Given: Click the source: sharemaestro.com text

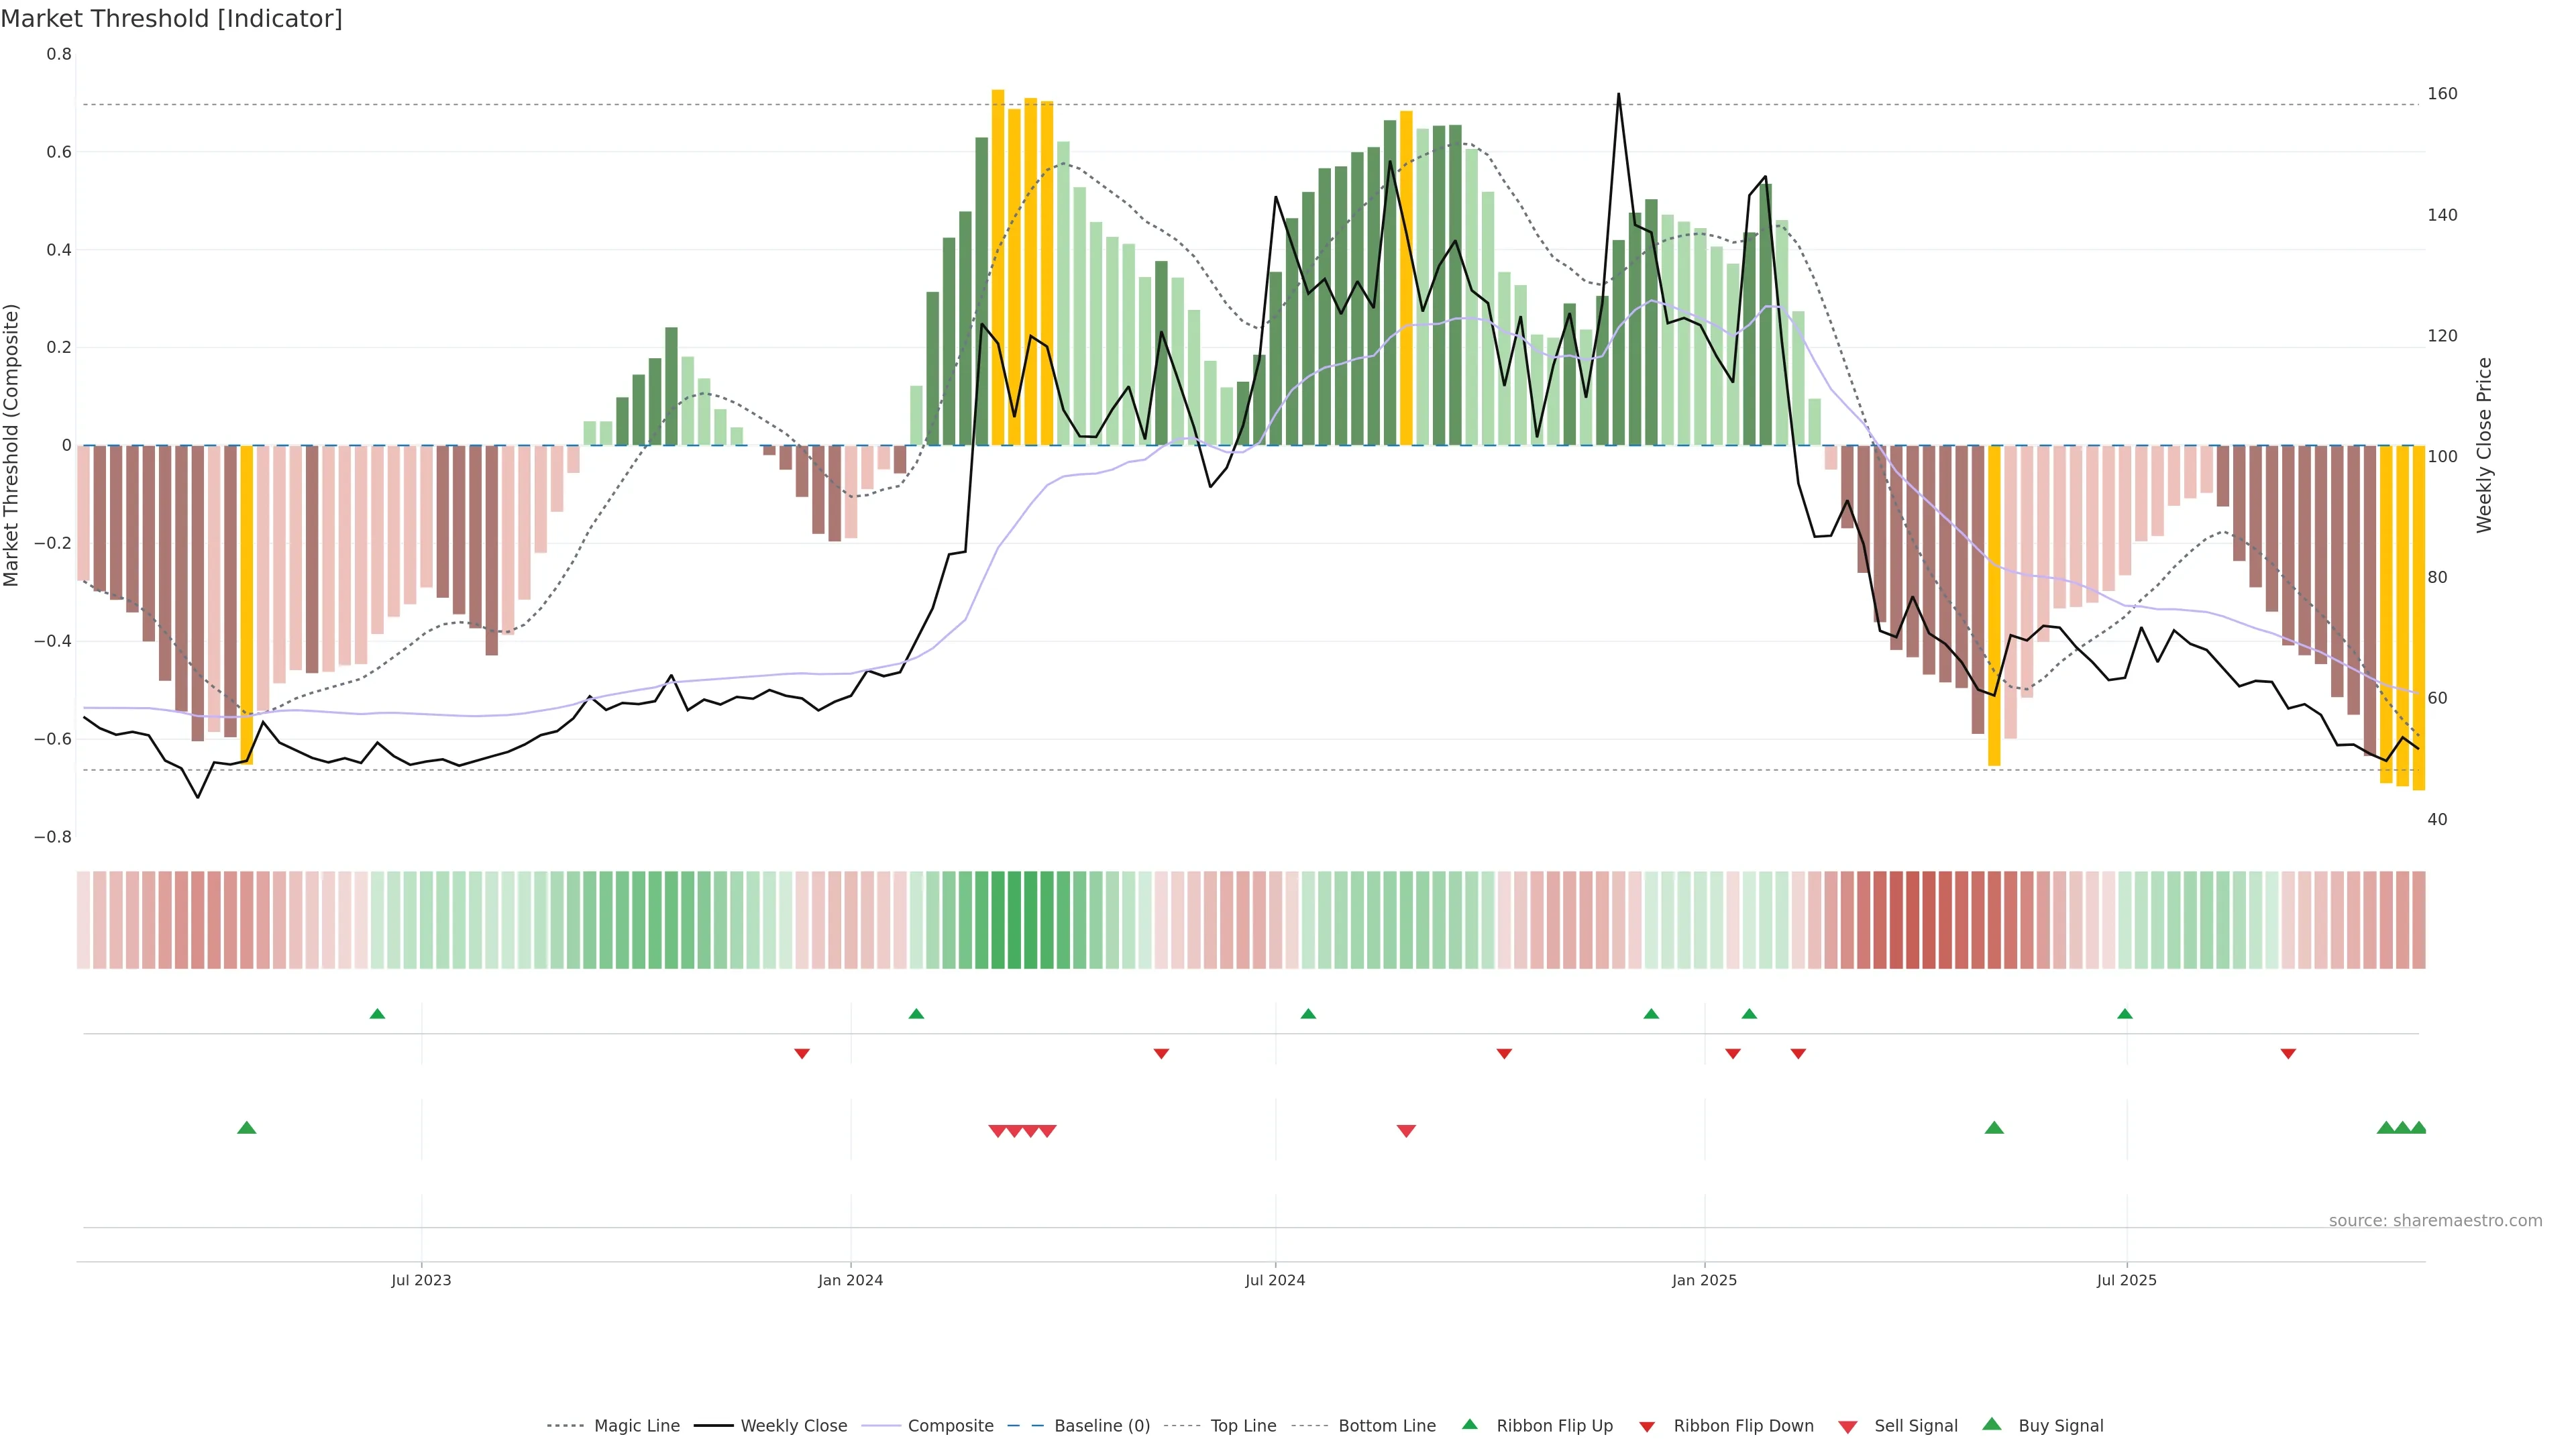Looking at the screenshot, I should [2435, 1221].
